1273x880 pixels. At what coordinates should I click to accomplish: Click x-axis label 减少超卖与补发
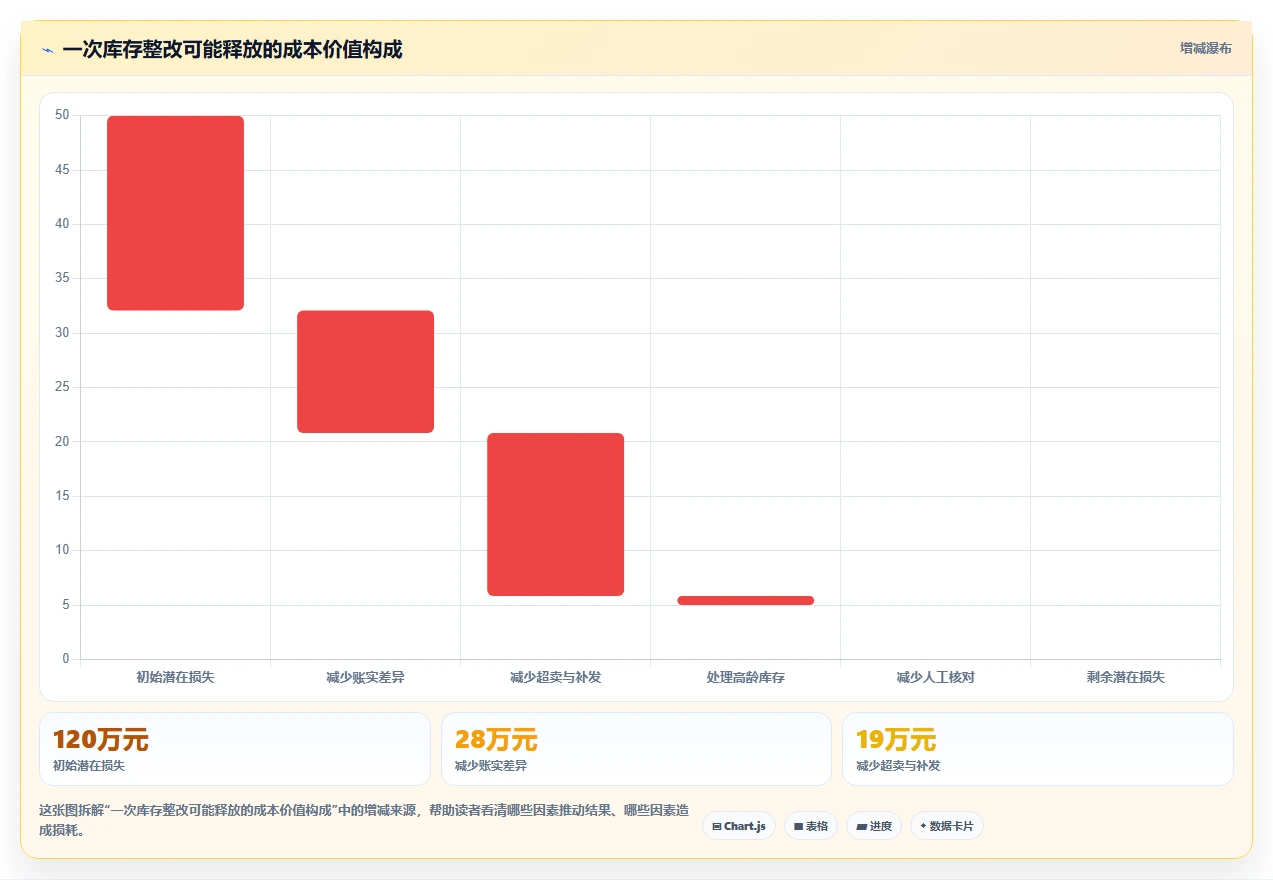click(555, 677)
